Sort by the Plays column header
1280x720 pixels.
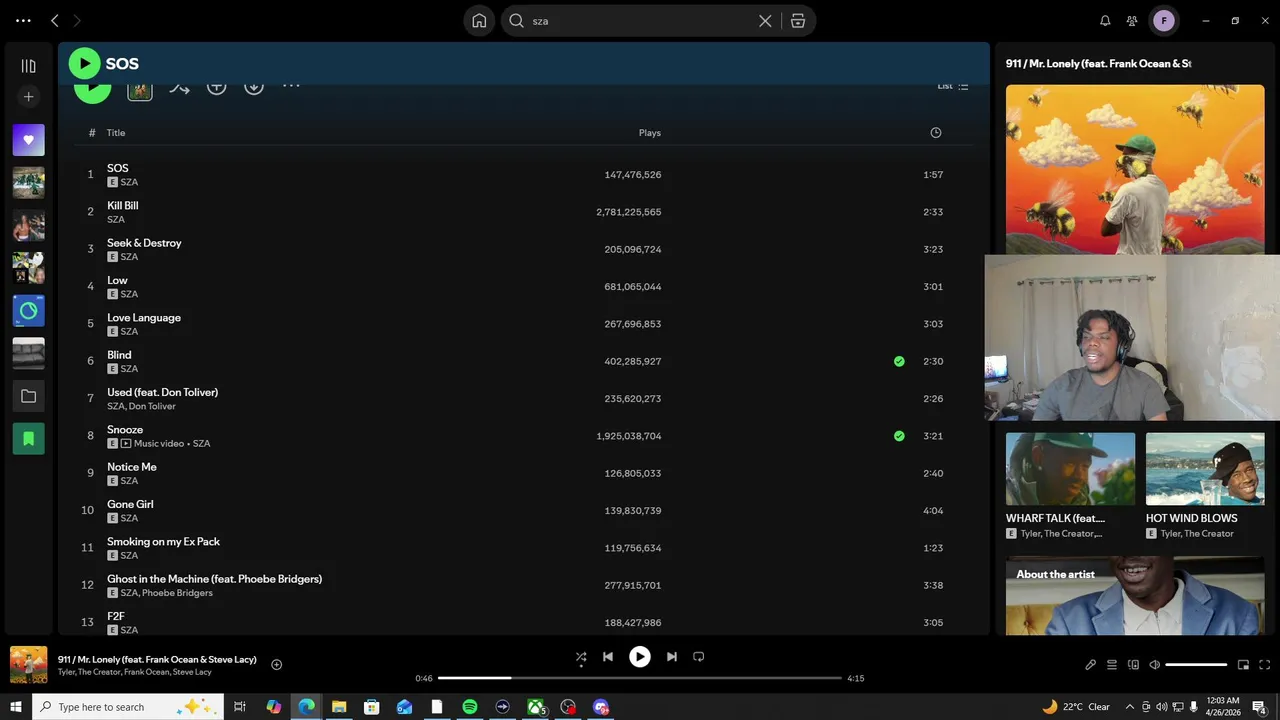pos(650,133)
